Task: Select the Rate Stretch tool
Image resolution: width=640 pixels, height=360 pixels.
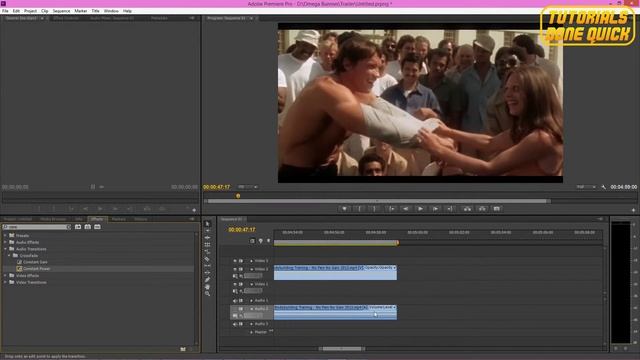Action: pos(207,251)
